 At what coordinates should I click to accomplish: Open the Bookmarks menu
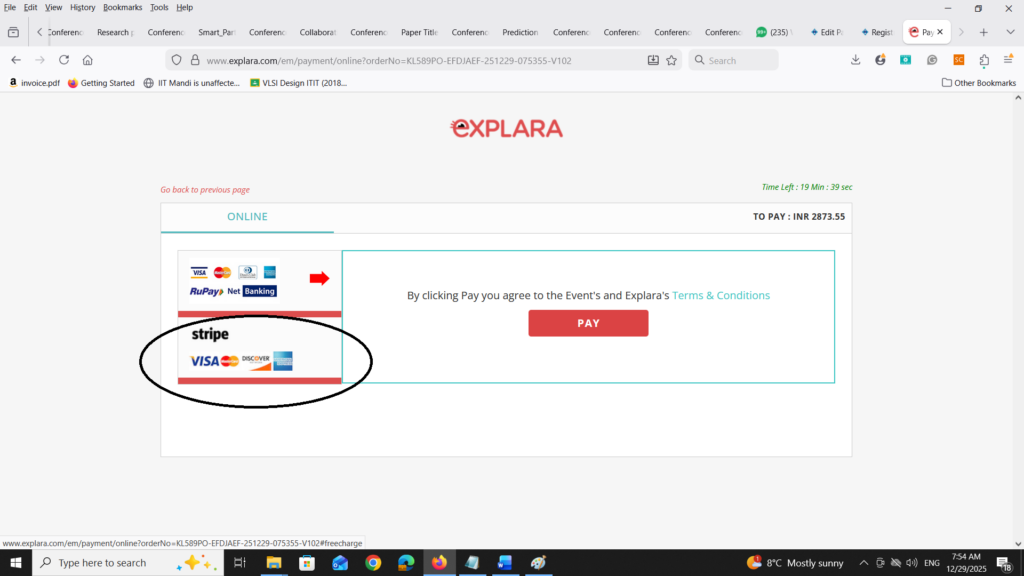point(123,7)
